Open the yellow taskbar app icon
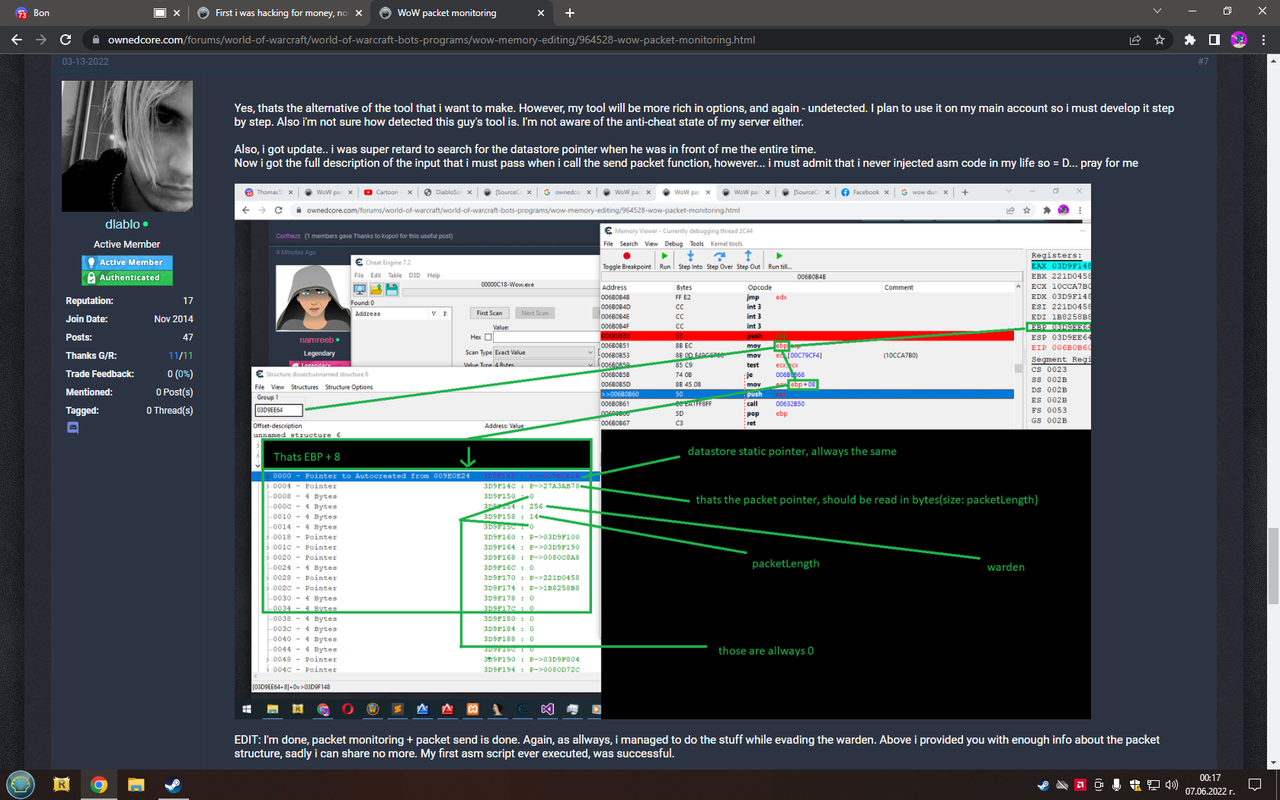This screenshot has width=1280, height=800. tap(62, 785)
